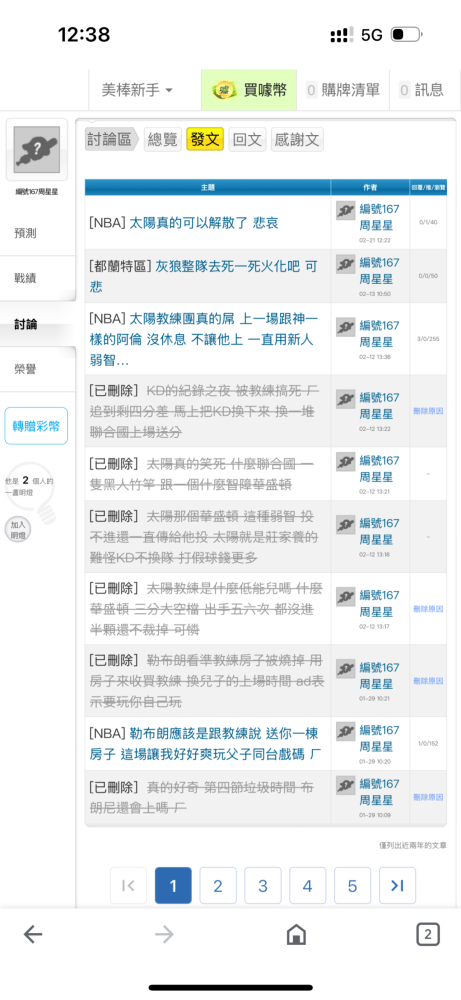Expand the 美棒新手 dropdown menu

click(x=137, y=90)
